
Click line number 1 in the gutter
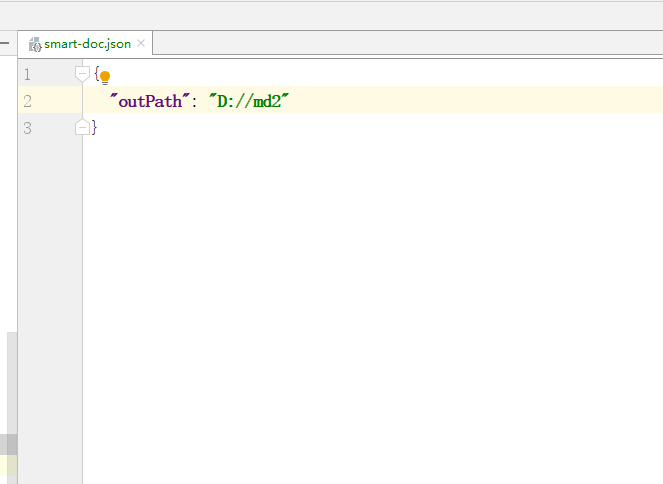pos(26,74)
